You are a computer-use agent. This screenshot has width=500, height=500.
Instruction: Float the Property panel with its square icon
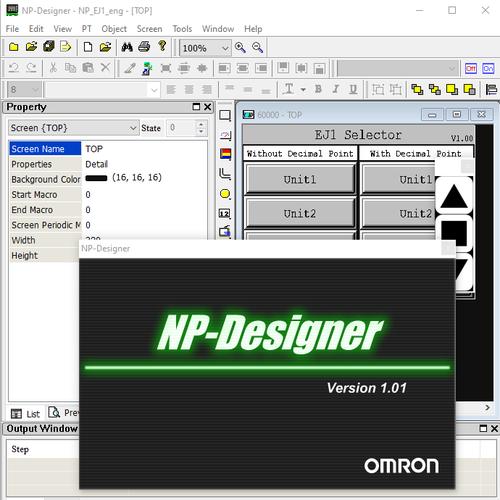(196, 107)
